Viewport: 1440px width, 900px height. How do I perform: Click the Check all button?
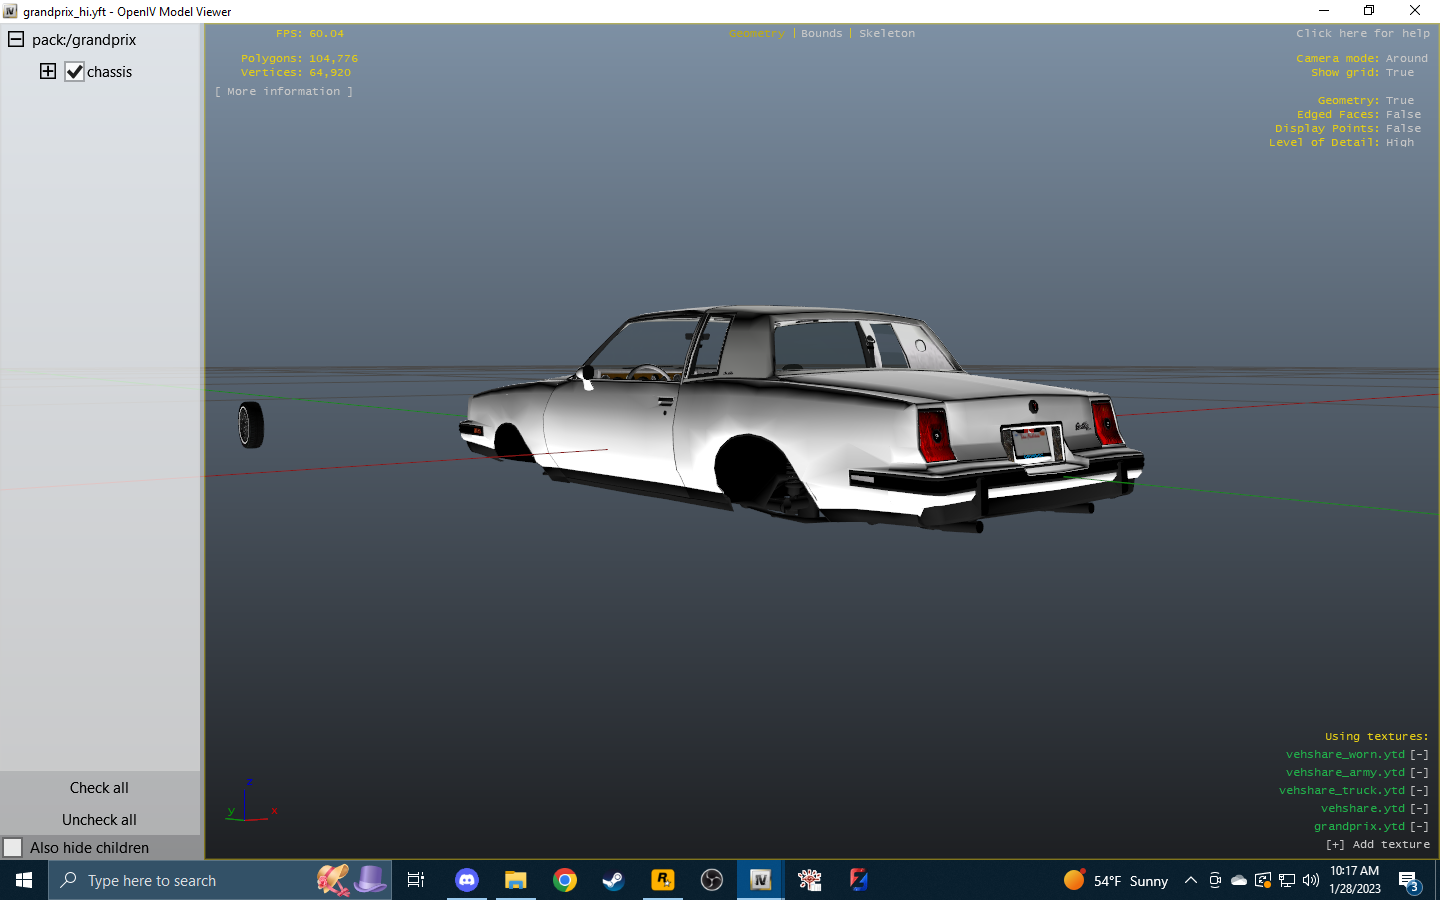tap(99, 788)
